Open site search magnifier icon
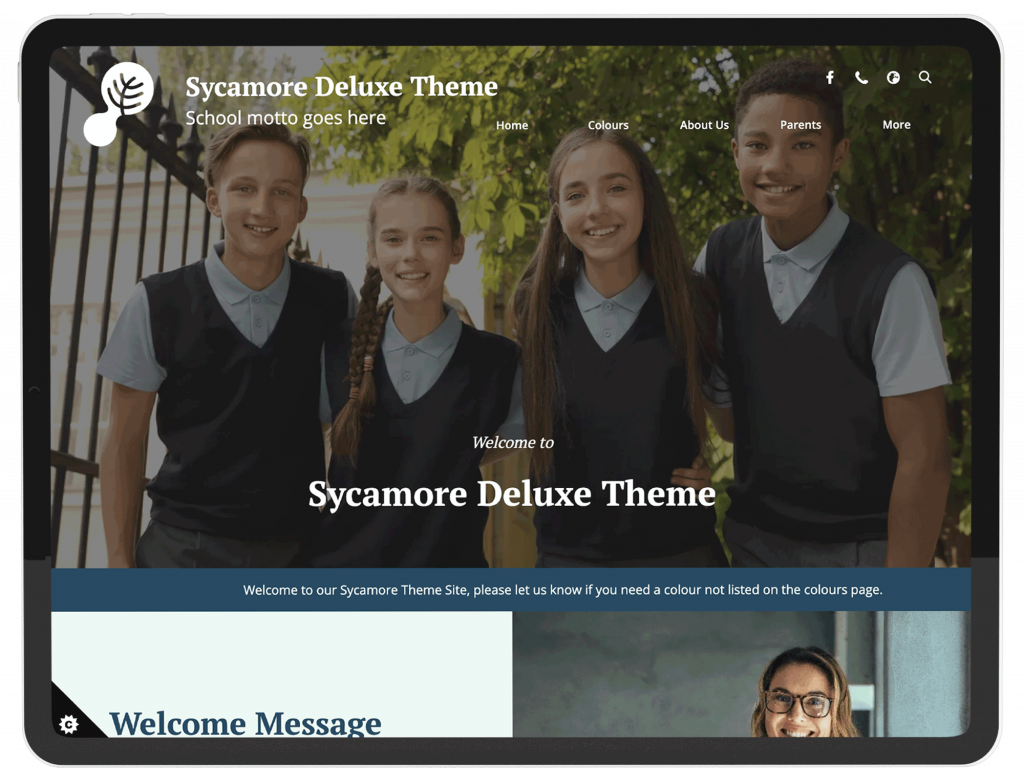1024x784 pixels. click(925, 78)
